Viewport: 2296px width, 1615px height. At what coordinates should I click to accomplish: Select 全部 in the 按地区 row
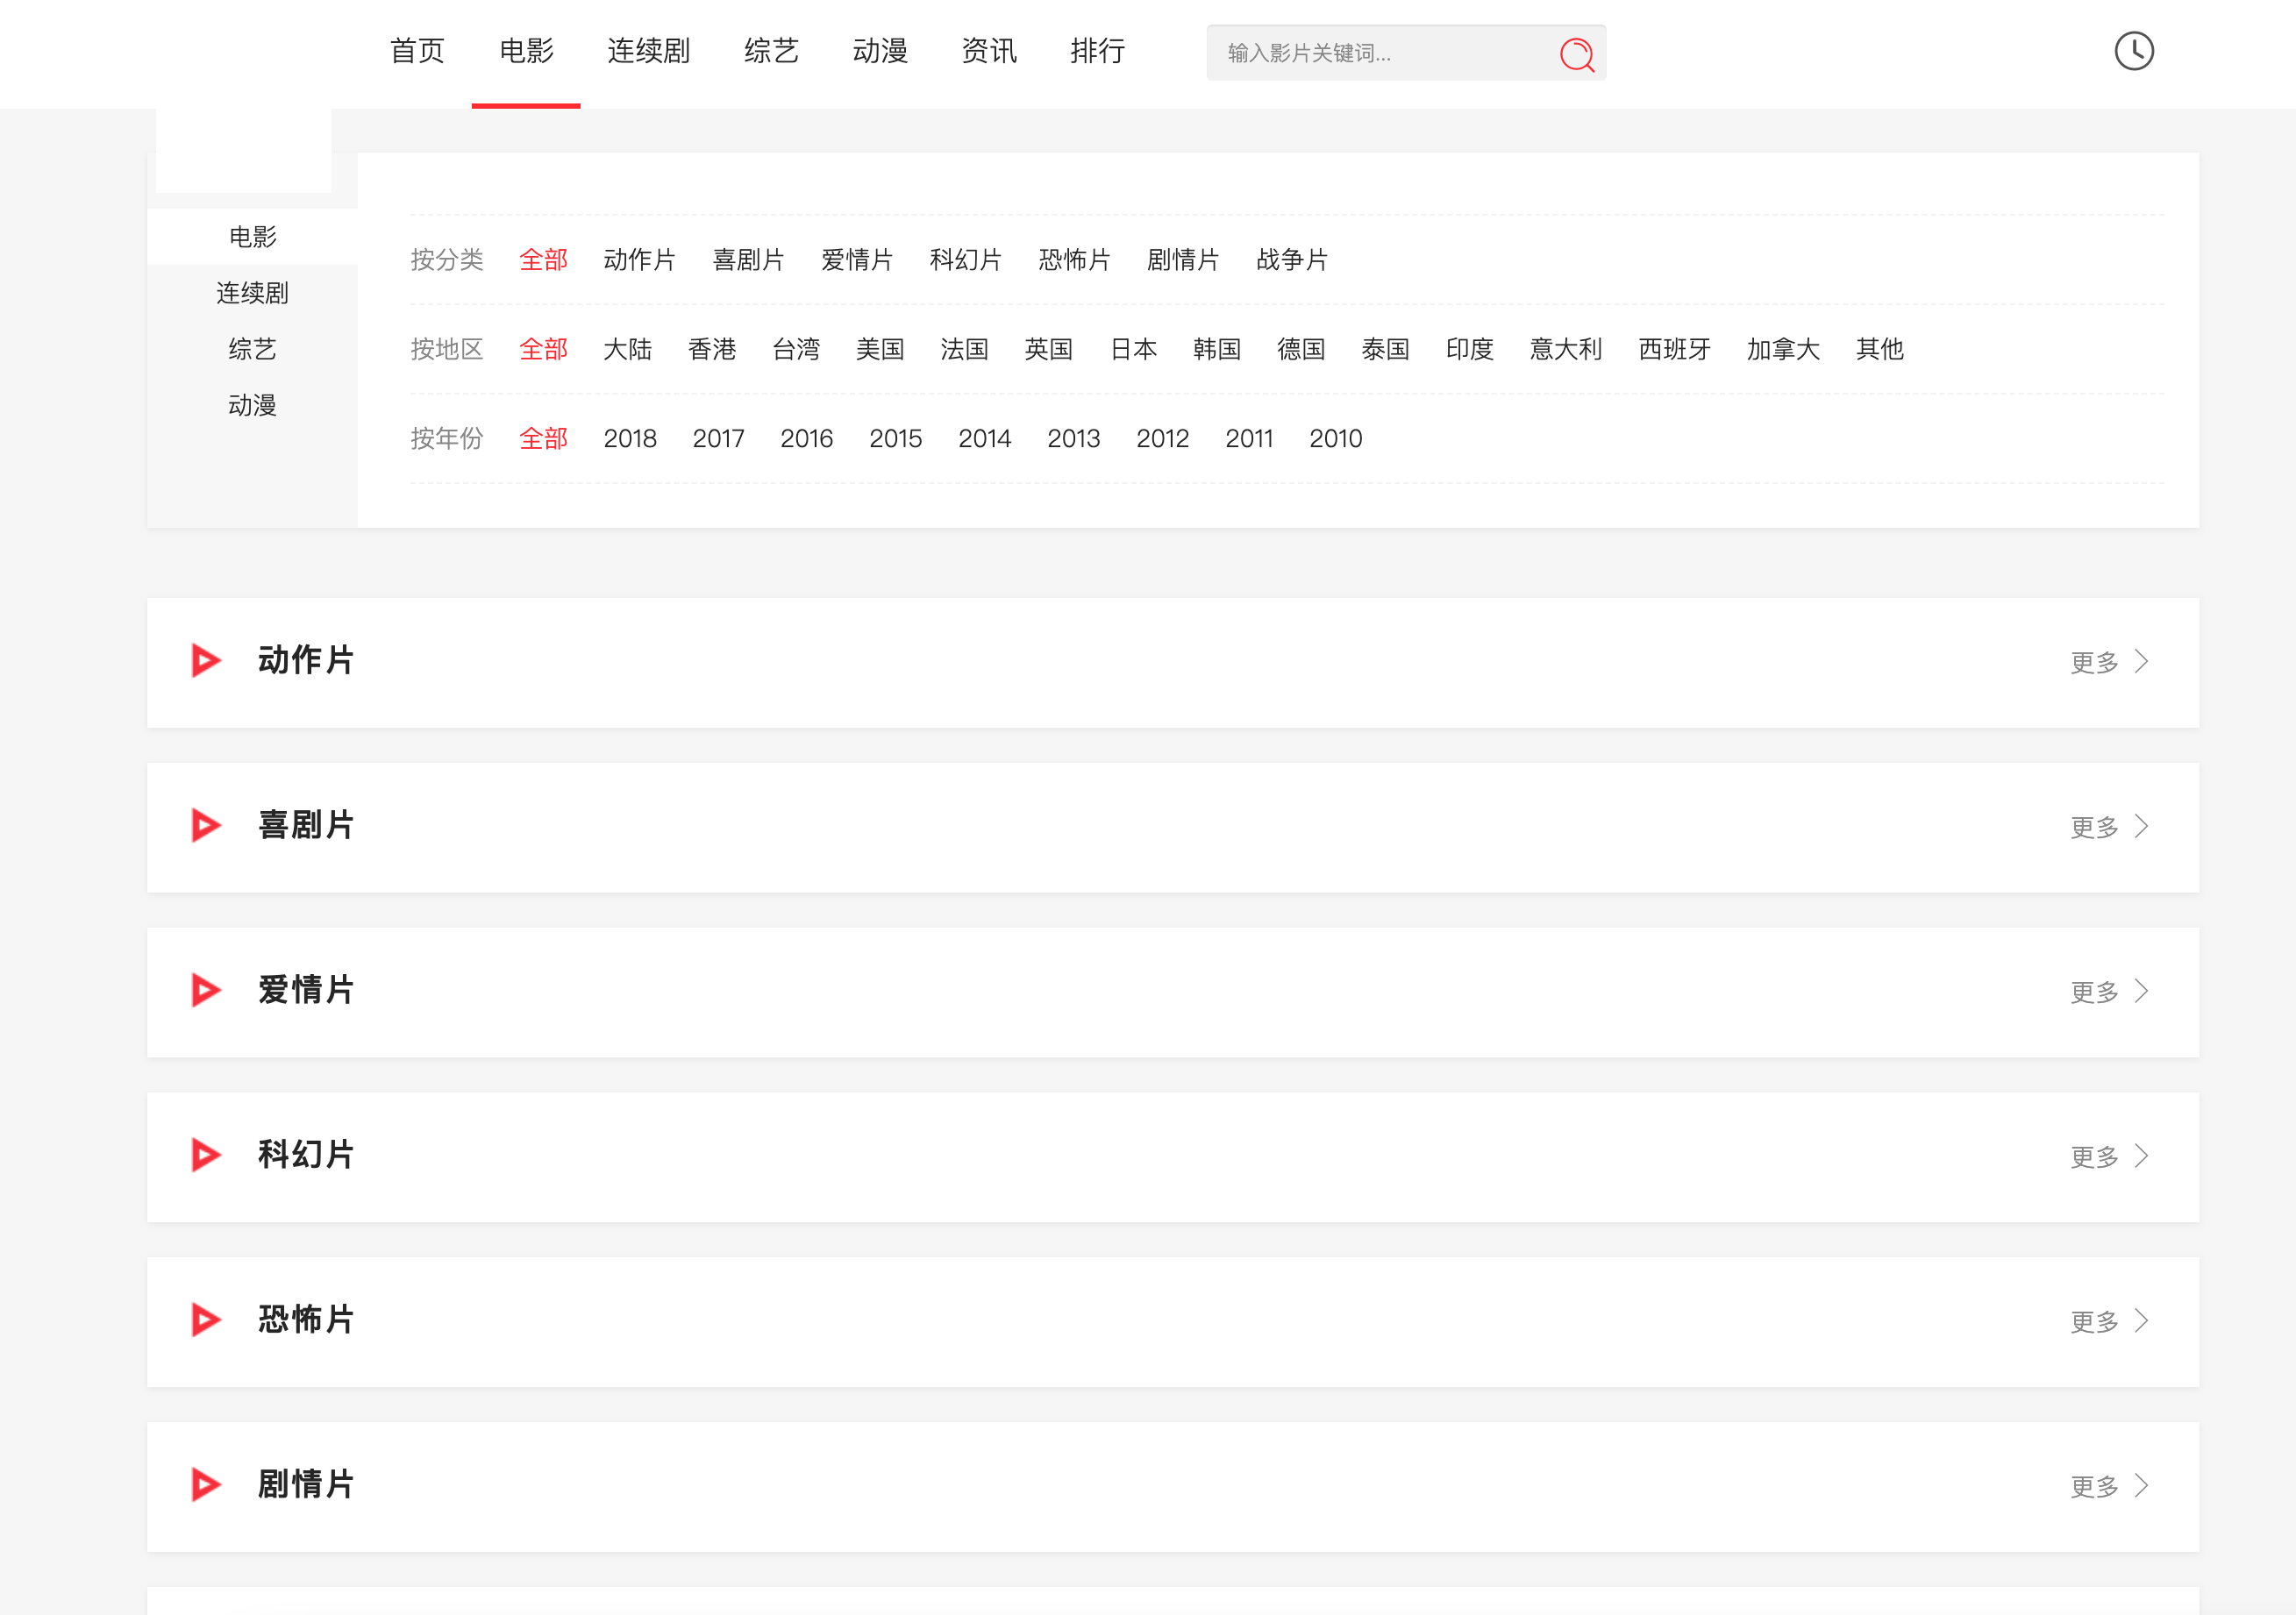(544, 349)
